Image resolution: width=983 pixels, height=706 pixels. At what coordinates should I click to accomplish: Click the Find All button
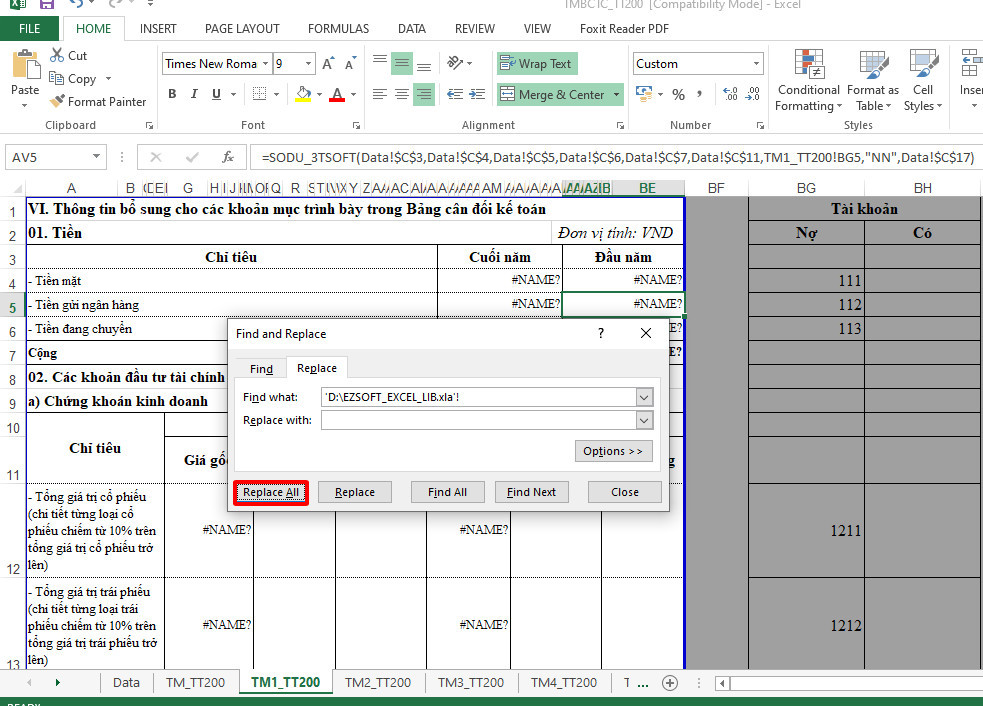(x=448, y=492)
